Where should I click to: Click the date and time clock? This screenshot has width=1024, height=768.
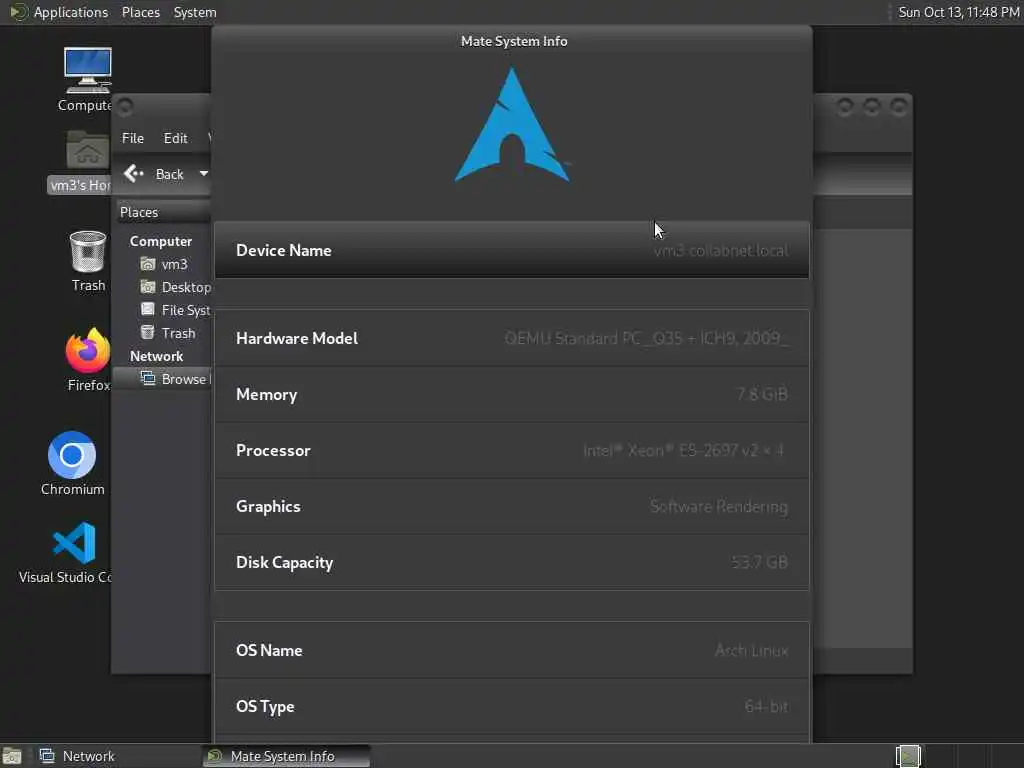[x=959, y=12]
